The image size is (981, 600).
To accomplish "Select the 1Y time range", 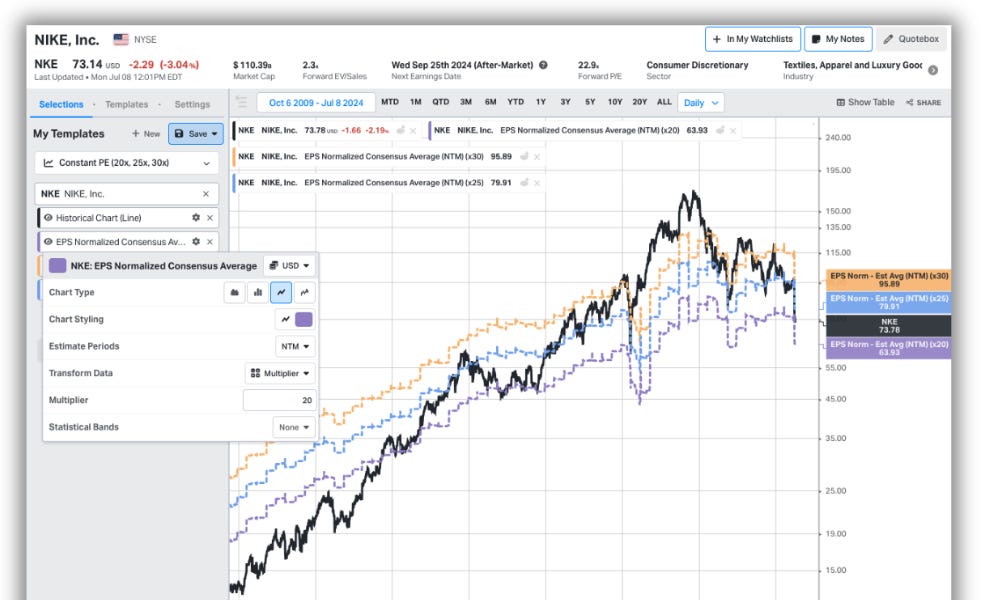I will [541, 102].
